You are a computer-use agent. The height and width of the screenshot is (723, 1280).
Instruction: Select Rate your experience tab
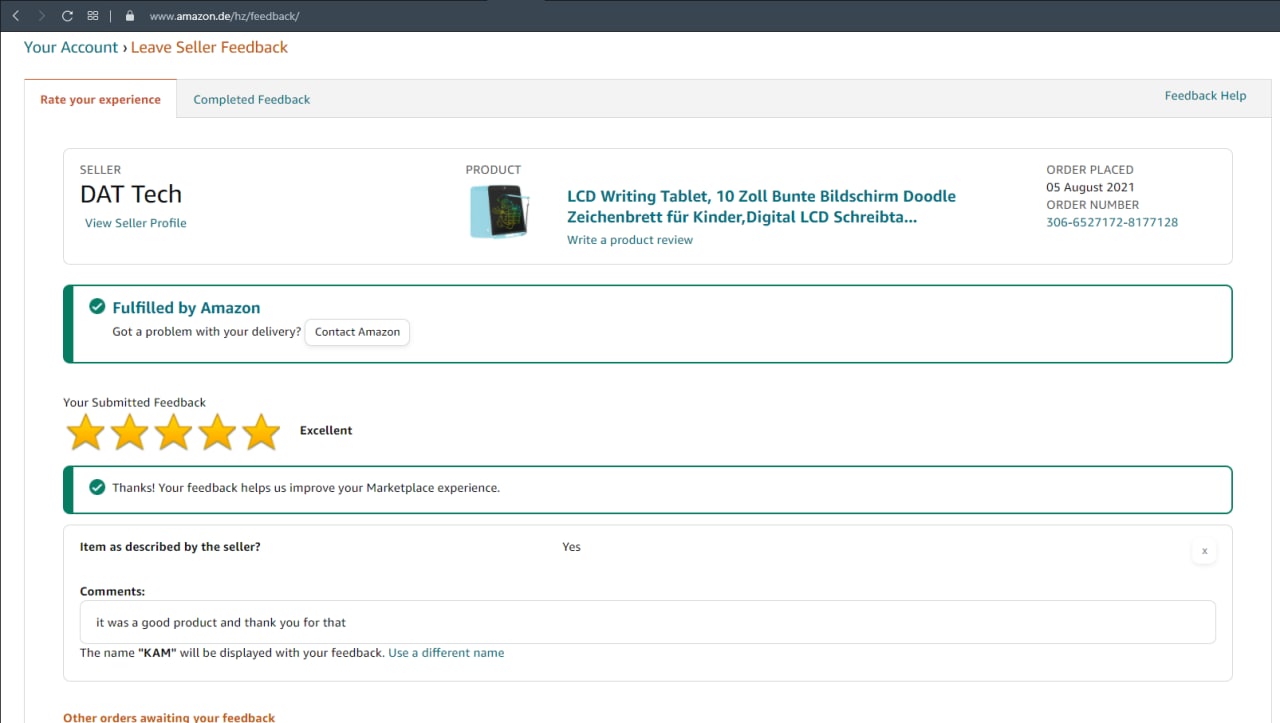point(100,99)
